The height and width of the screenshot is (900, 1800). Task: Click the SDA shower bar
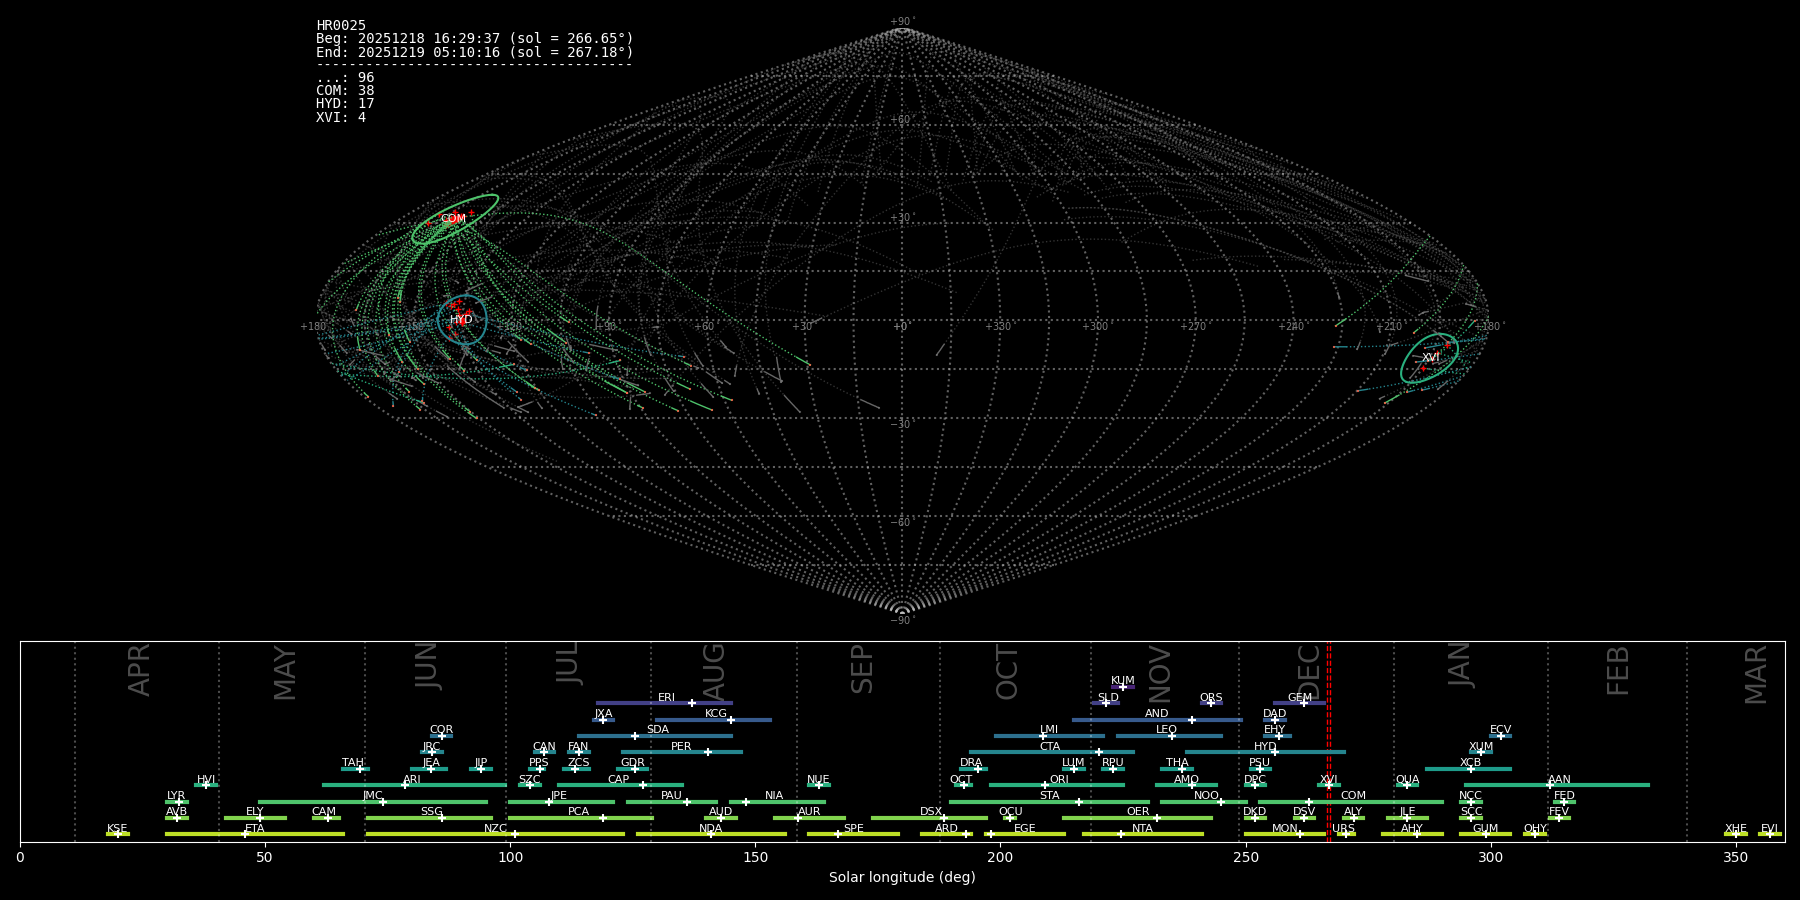coord(654,736)
